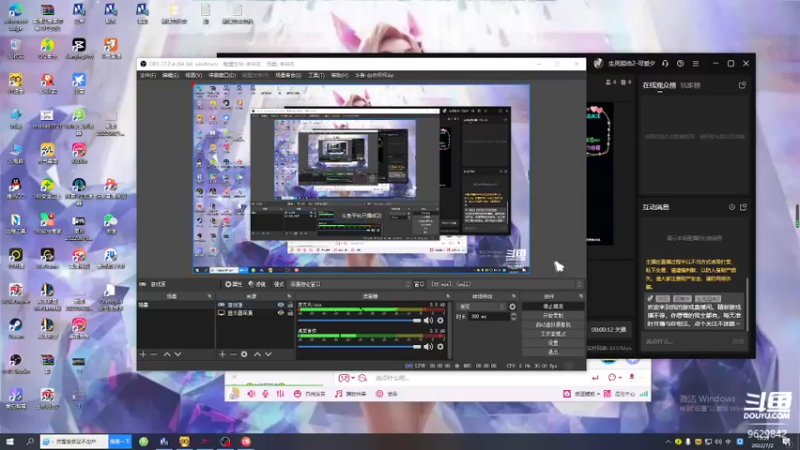800x450 pixels.
Task: Mute the second mixer channel speaker icon
Action: 428,346
